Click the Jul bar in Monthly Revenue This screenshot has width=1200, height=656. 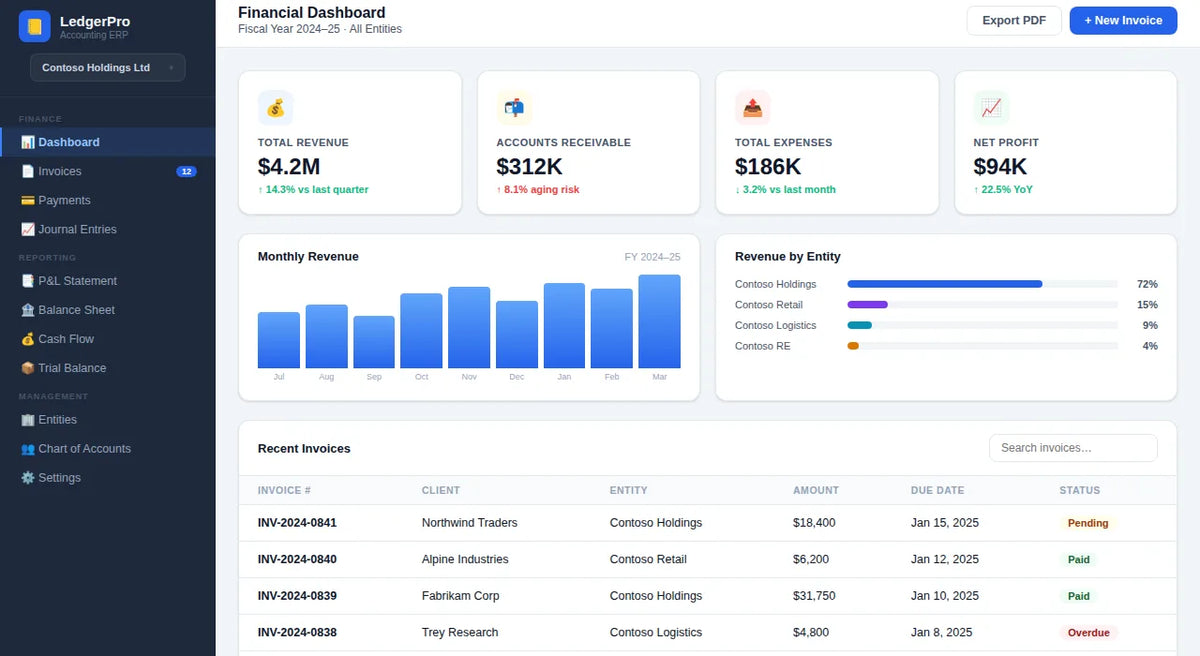point(279,340)
